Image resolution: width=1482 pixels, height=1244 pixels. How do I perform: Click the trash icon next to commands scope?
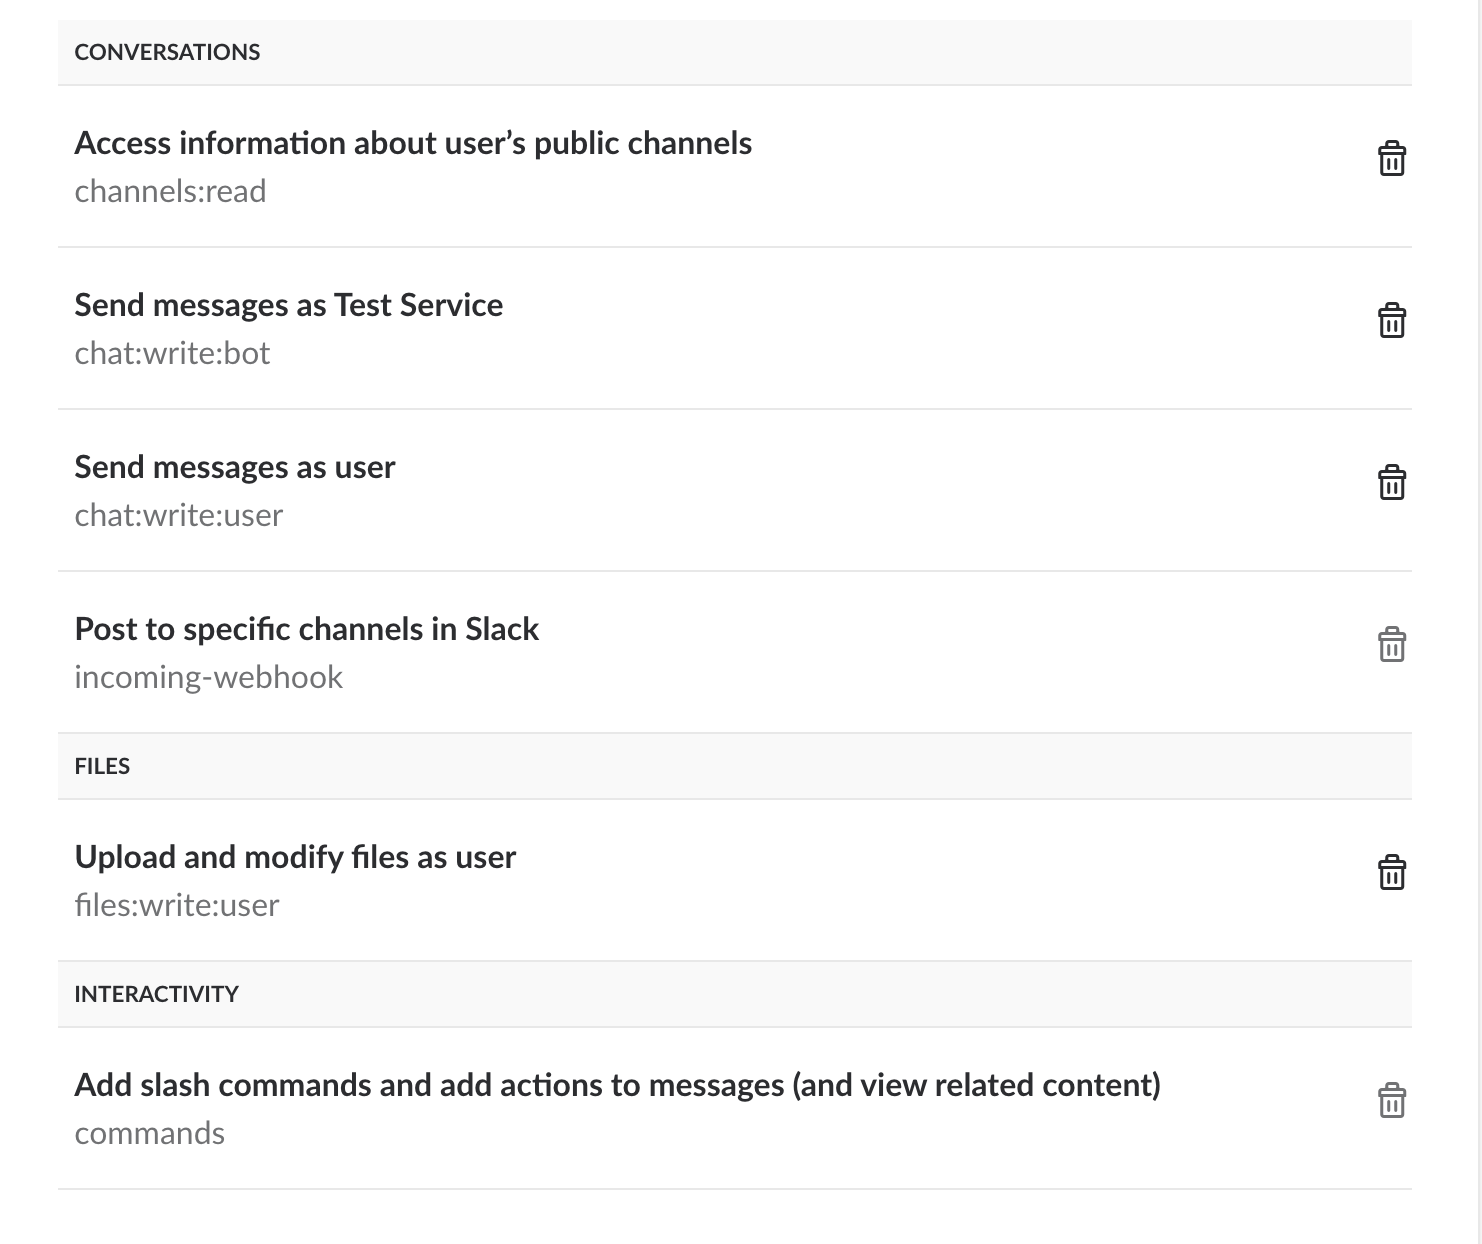click(x=1391, y=1101)
